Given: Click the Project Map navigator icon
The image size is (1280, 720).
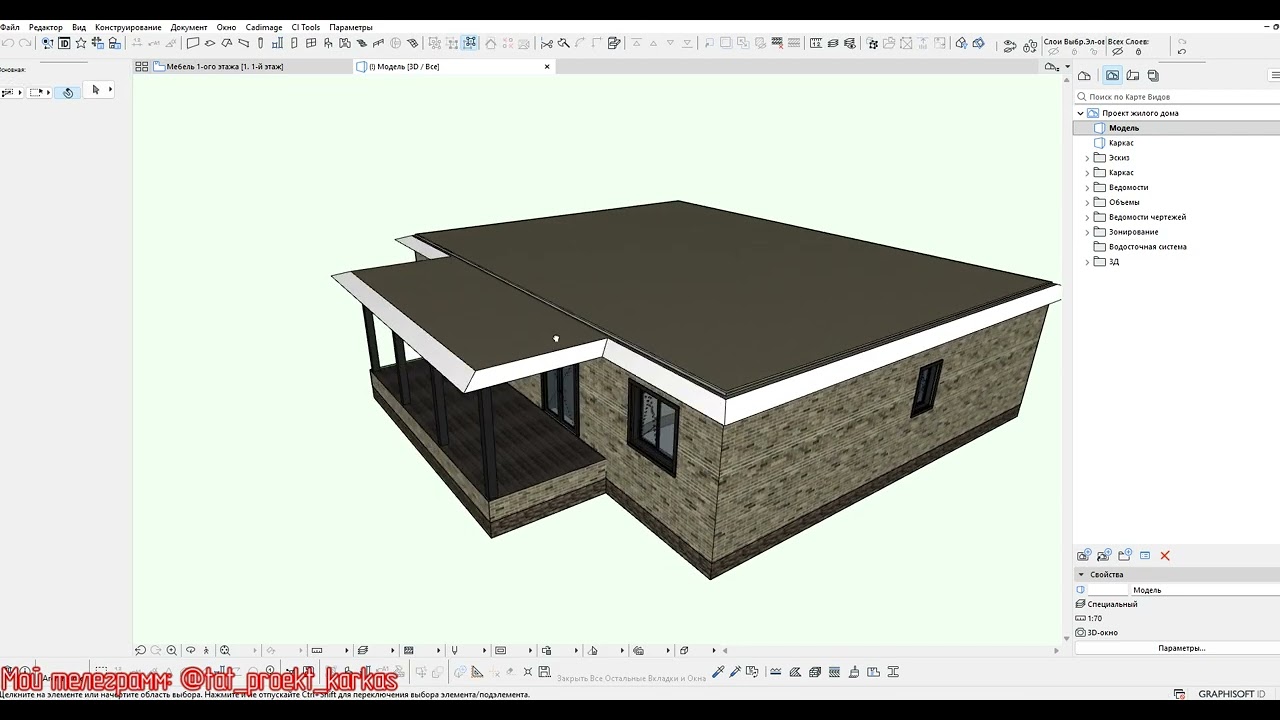Looking at the screenshot, I should tap(1084, 75).
